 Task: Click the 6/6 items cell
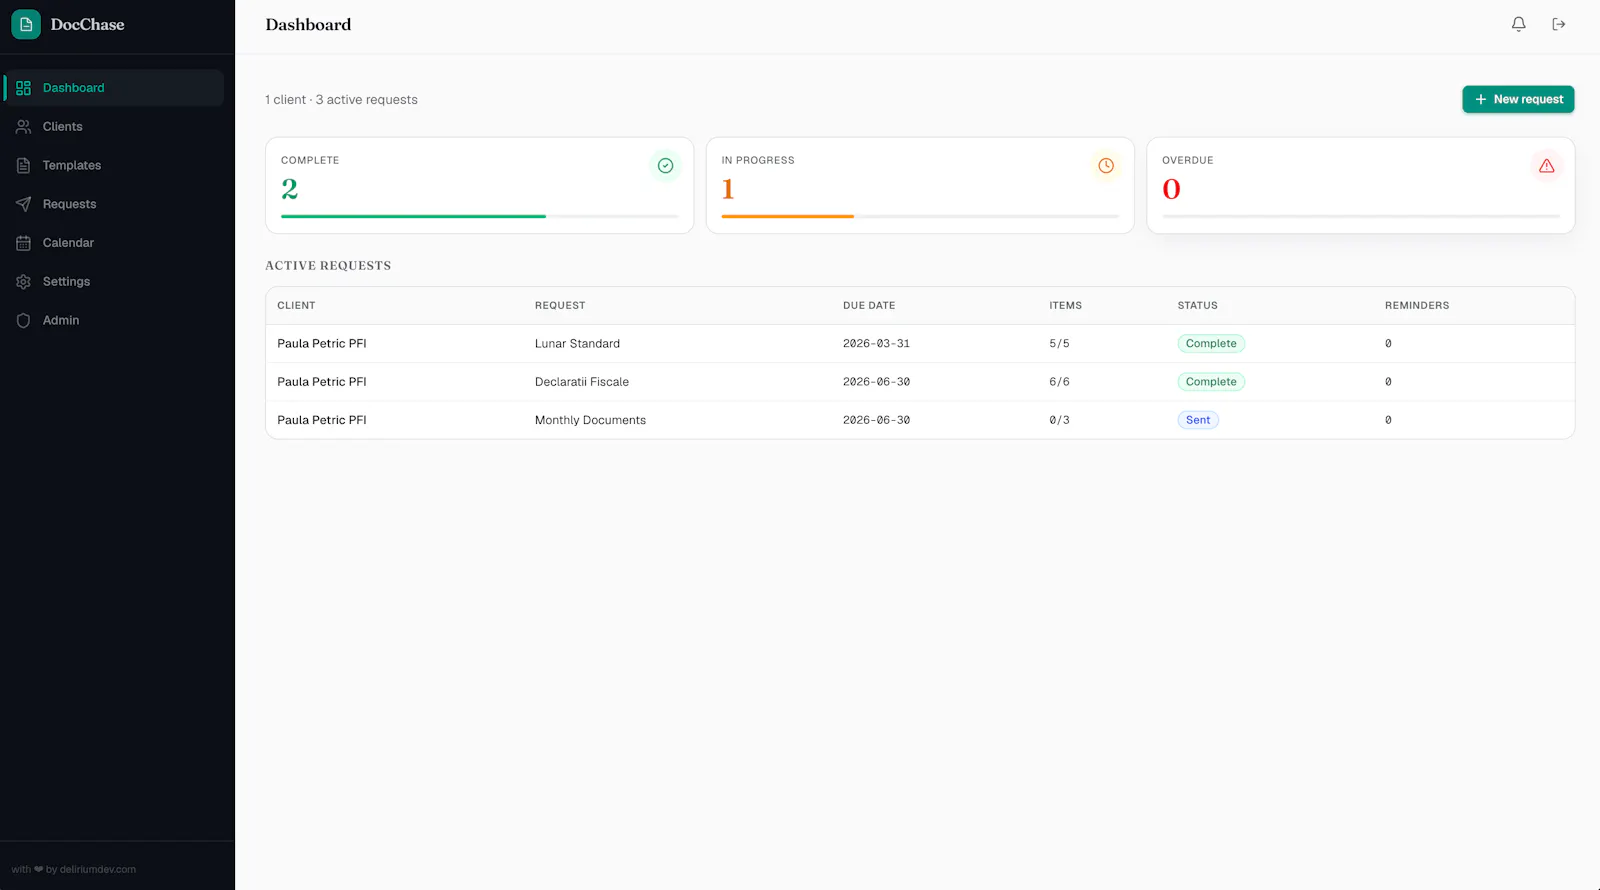point(1059,382)
